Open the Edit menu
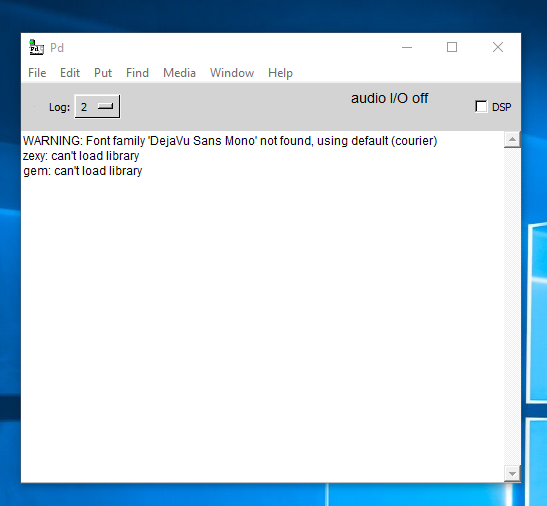This screenshot has height=506, width=547. coord(70,73)
